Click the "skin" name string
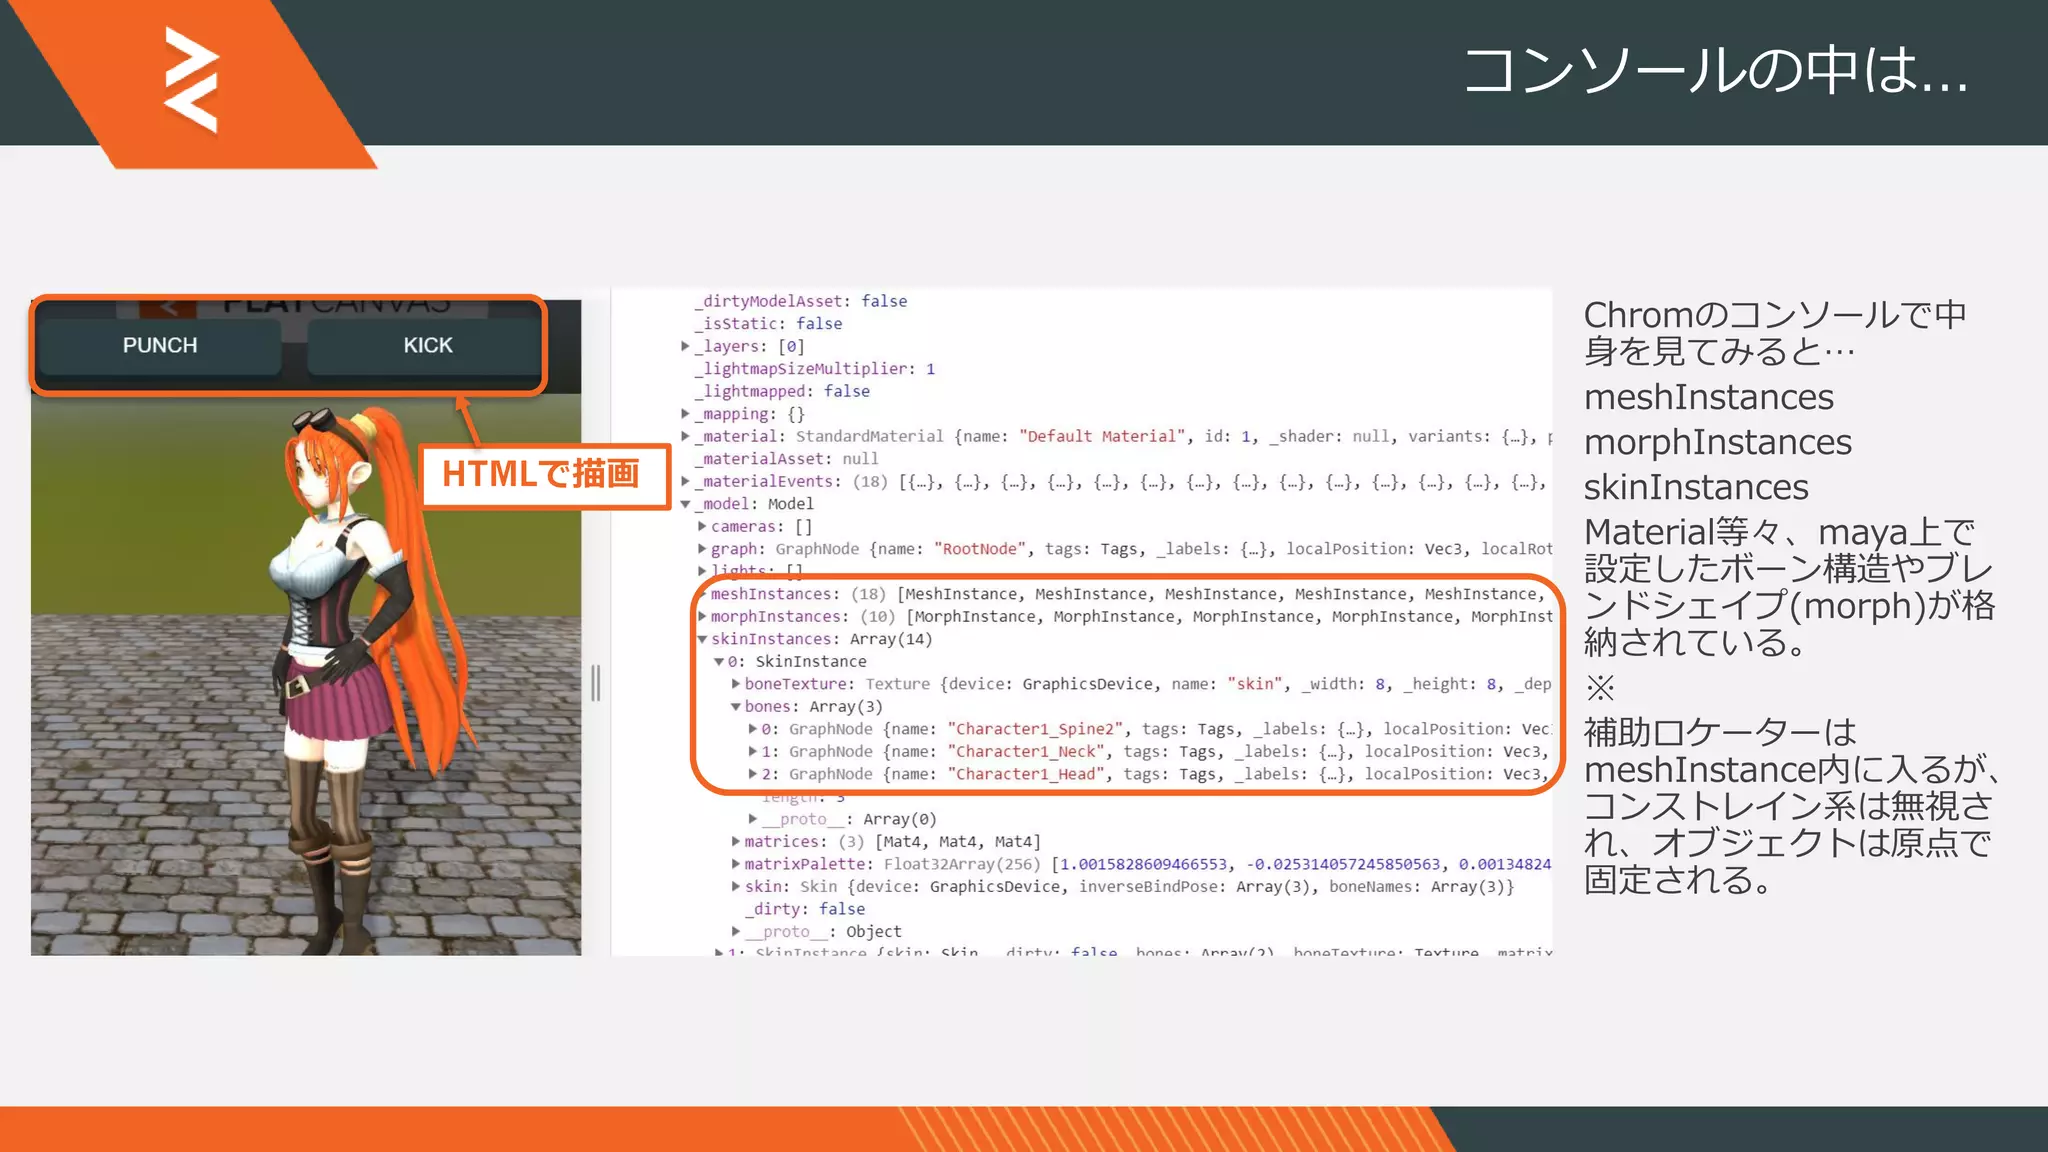 pyautogui.click(x=1255, y=684)
